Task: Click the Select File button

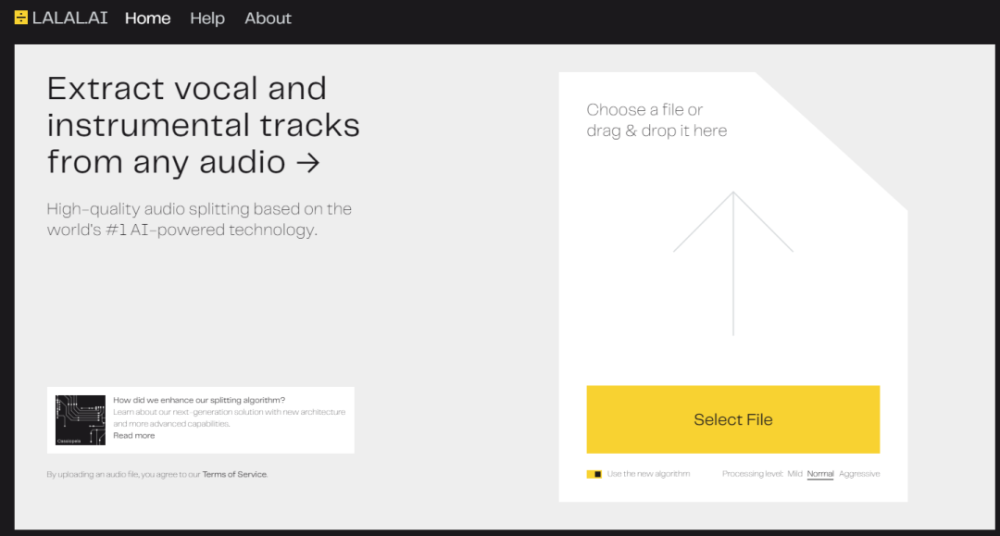Action: (x=733, y=419)
